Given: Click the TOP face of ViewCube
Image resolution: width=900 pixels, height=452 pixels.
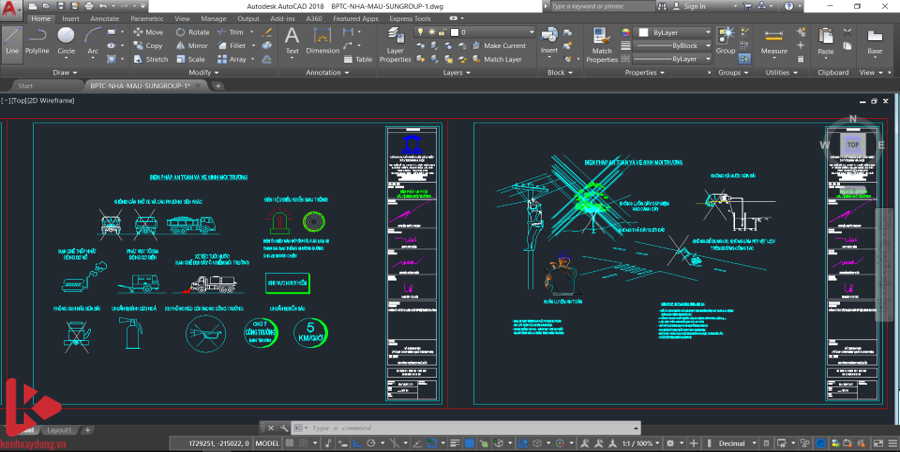Looking at the screenshot, I should click(x=852, y=145).
